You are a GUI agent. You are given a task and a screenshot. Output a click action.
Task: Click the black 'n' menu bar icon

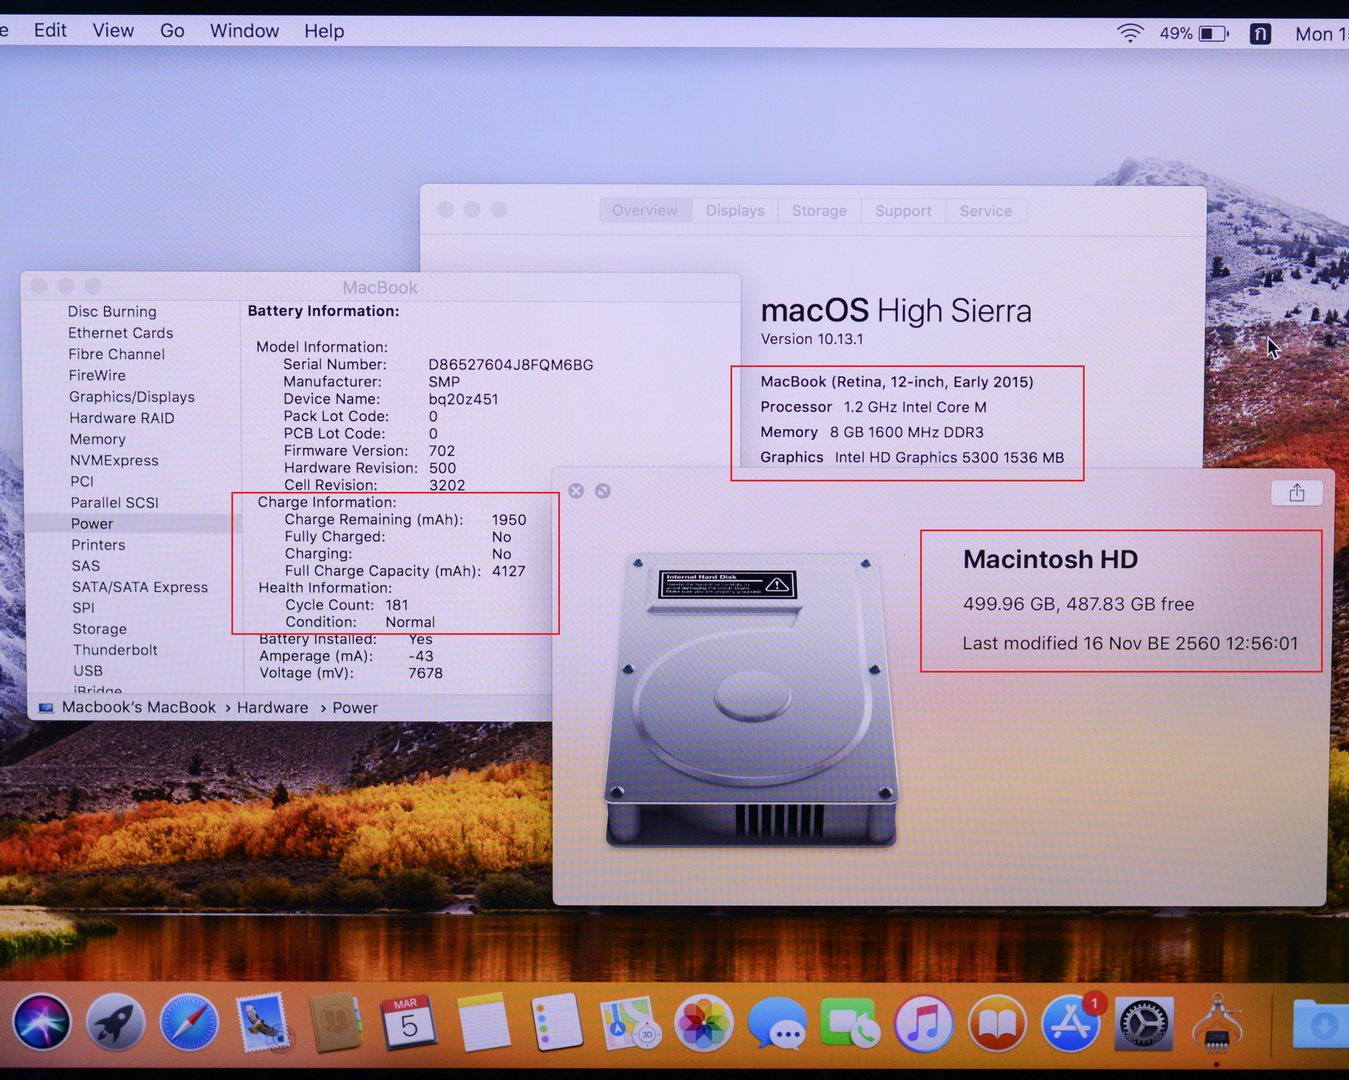[x=1260, y=34]
